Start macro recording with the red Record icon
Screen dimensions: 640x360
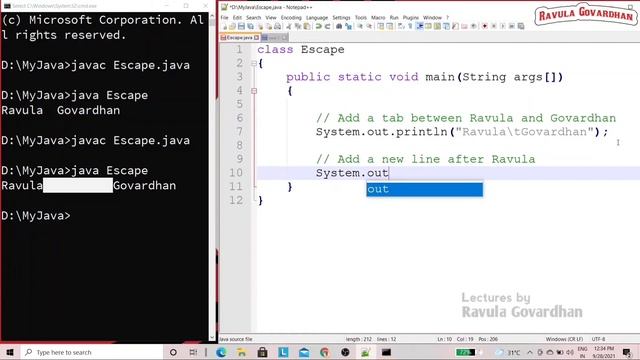(484, 26)
